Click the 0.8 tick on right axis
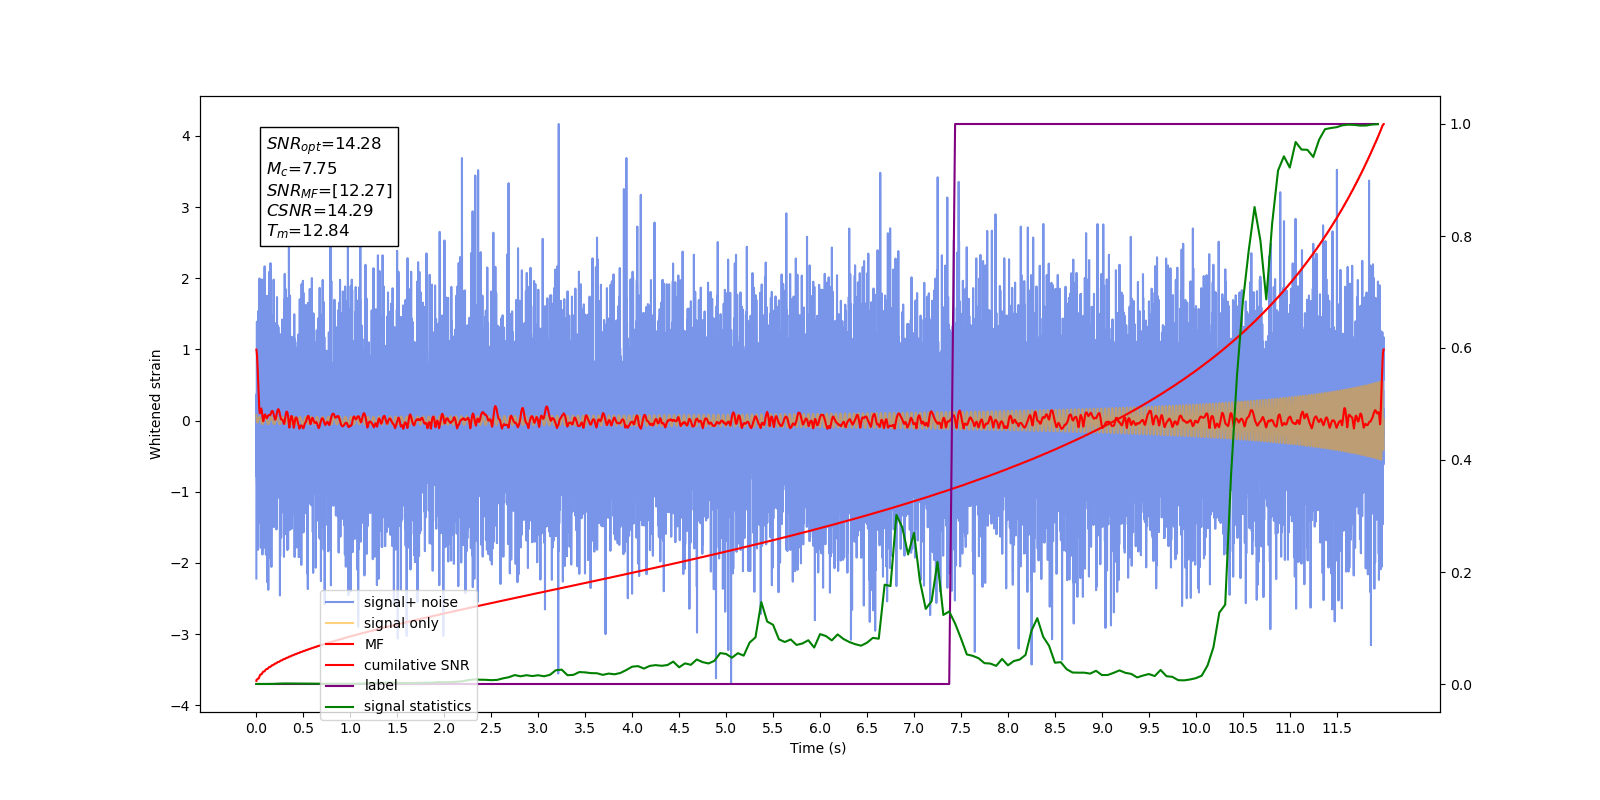Image resolution: width=1600 pixels, height=800 pixels. click(x=1461, y=237)
